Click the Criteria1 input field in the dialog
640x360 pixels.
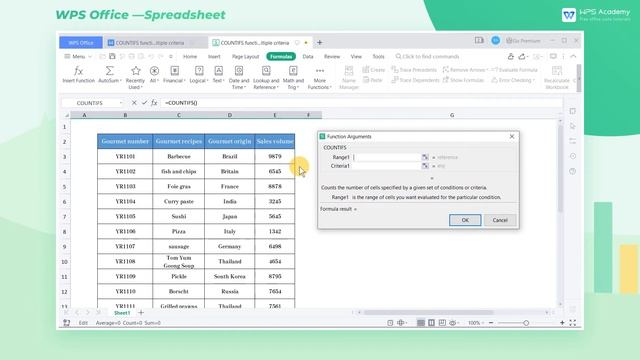[387, 166]
